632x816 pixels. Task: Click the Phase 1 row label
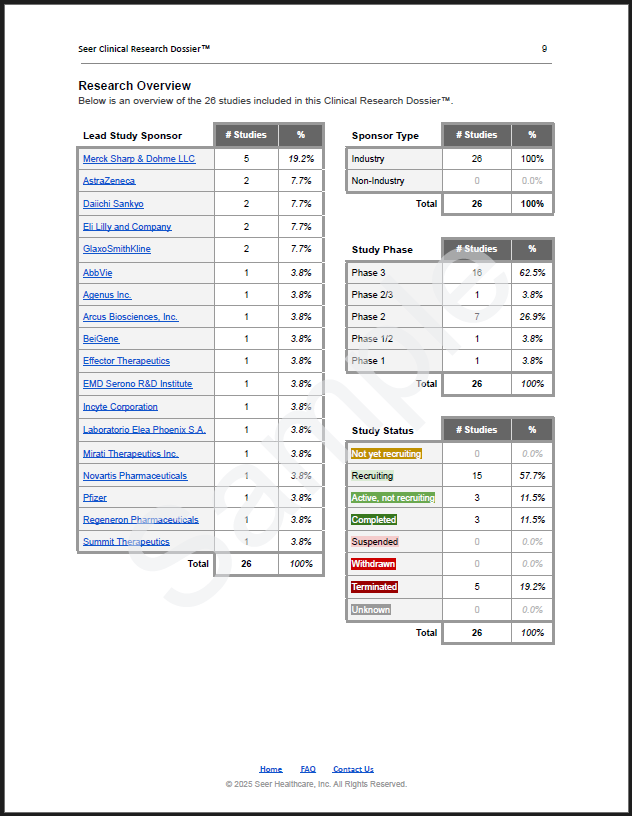(x=368, y=361)
